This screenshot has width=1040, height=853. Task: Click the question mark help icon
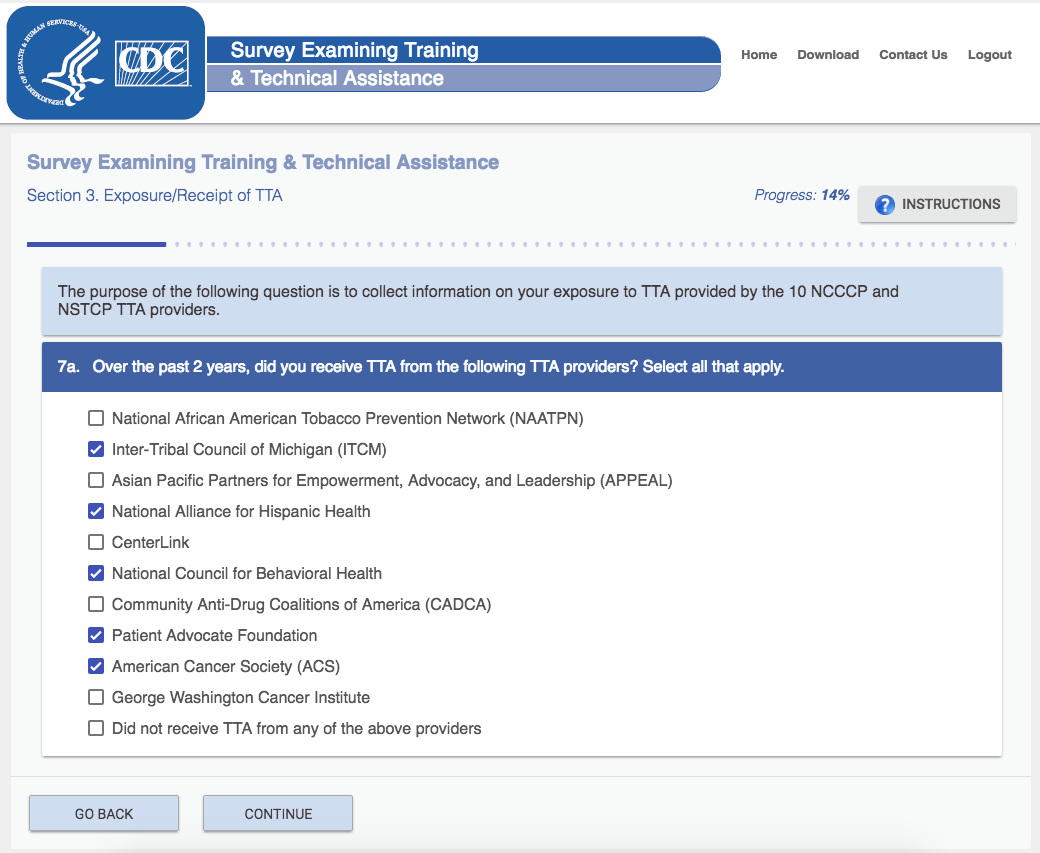884,205
